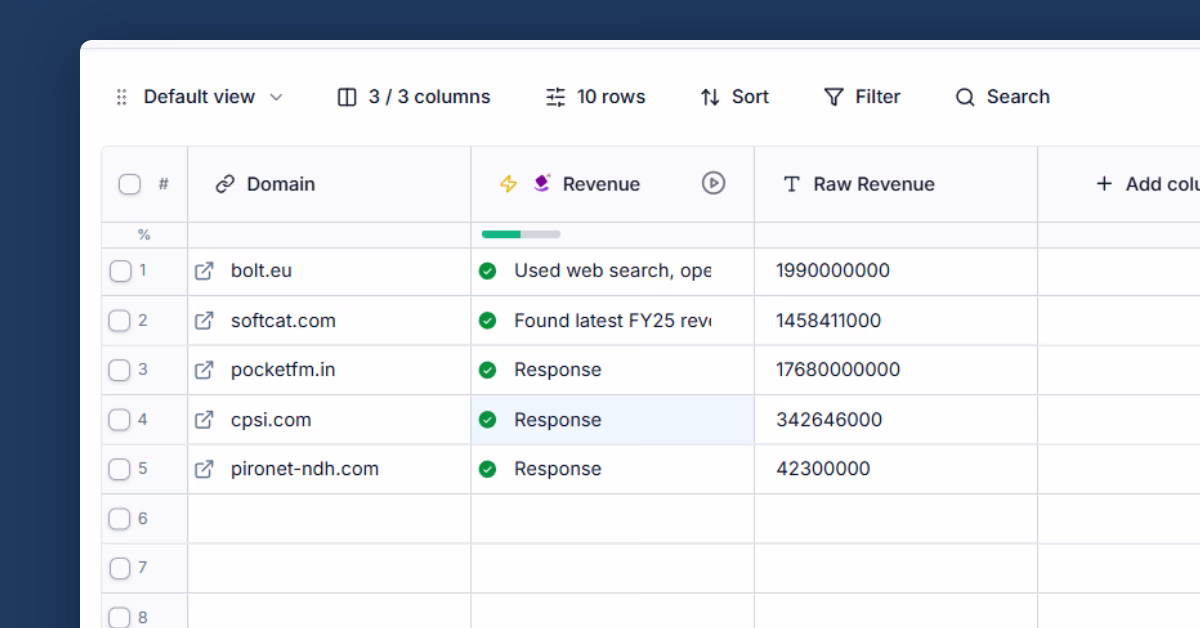Click green status check for bolt.eu row
Image resolution: width=1200 pixels, height=628 pixels.
(488, 271)
